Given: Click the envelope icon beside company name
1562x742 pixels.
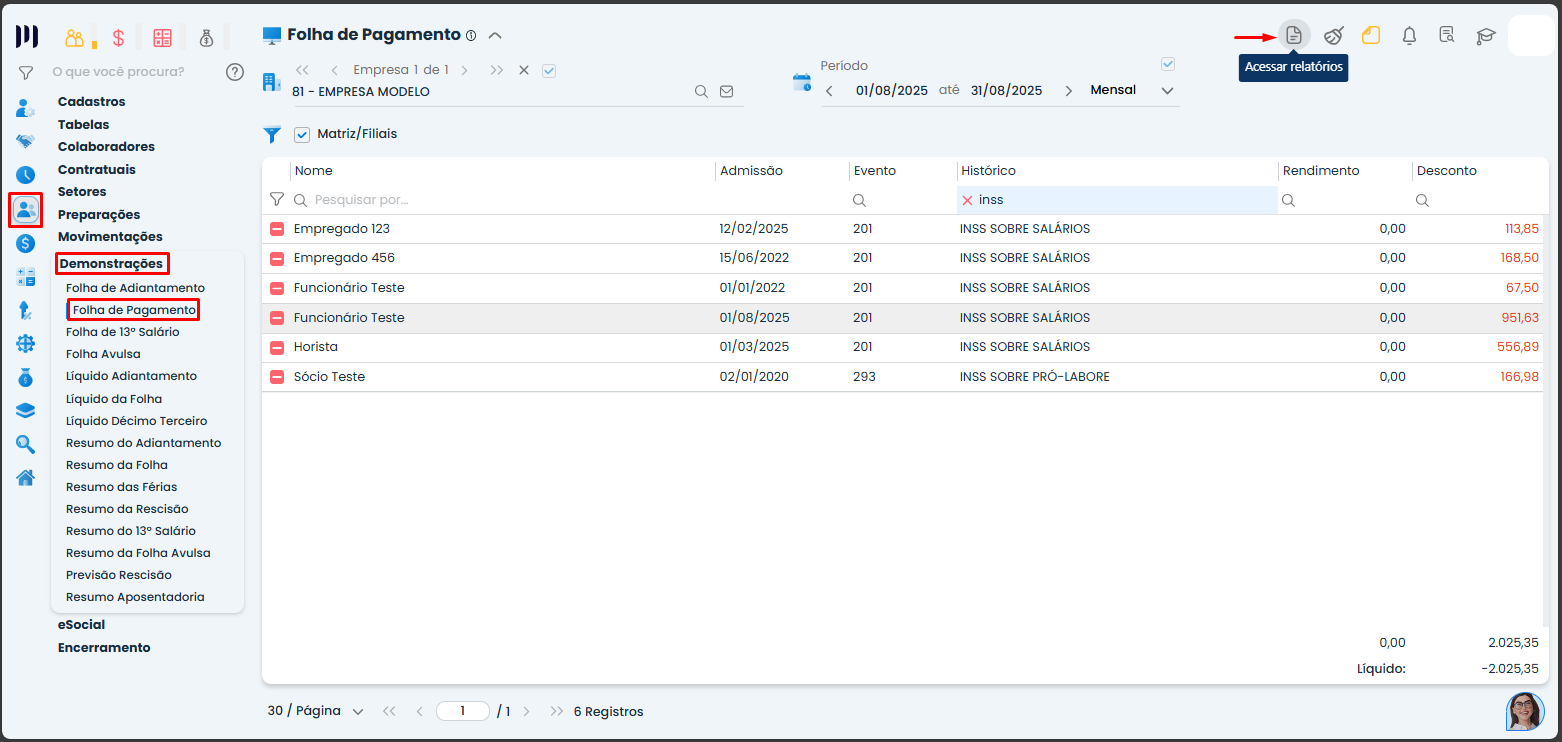Looking at the screenshot, I should (727, 92).
